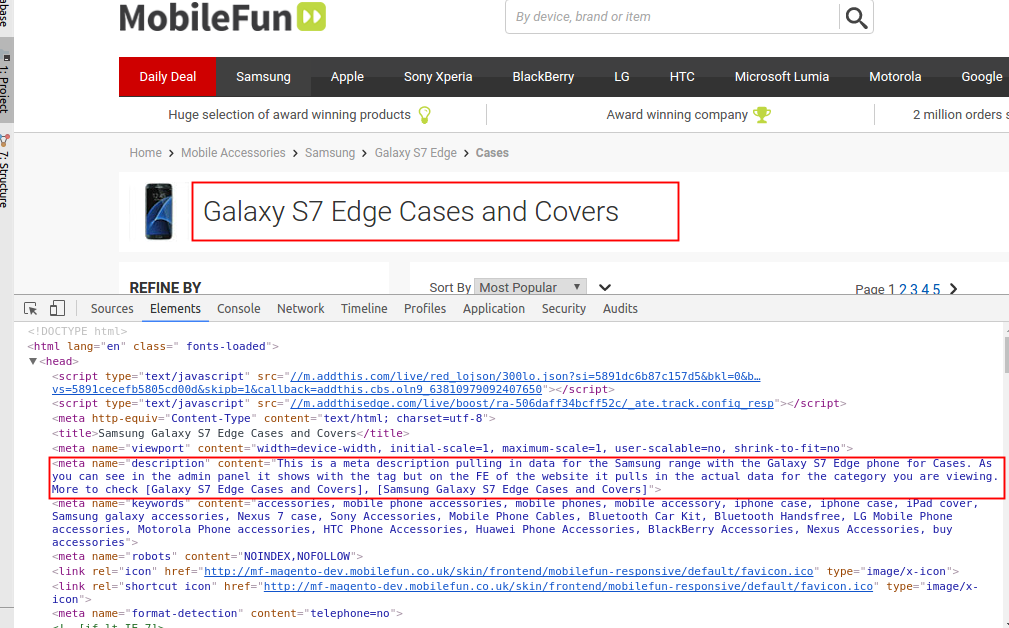Open the Apple navigation menu

point(347,77)
